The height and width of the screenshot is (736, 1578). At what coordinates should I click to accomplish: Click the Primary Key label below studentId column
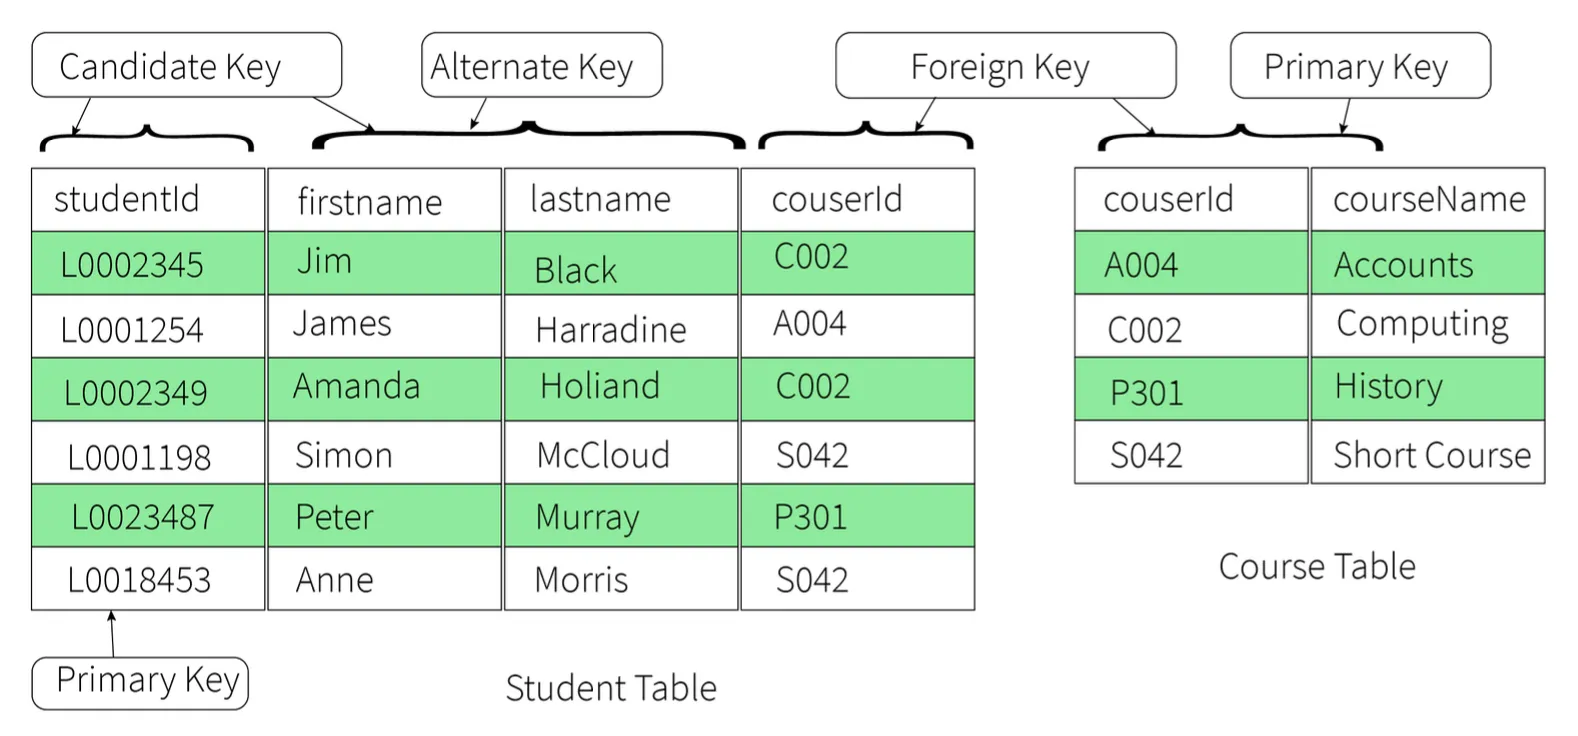pyautogui.click(x=140, y=682)
